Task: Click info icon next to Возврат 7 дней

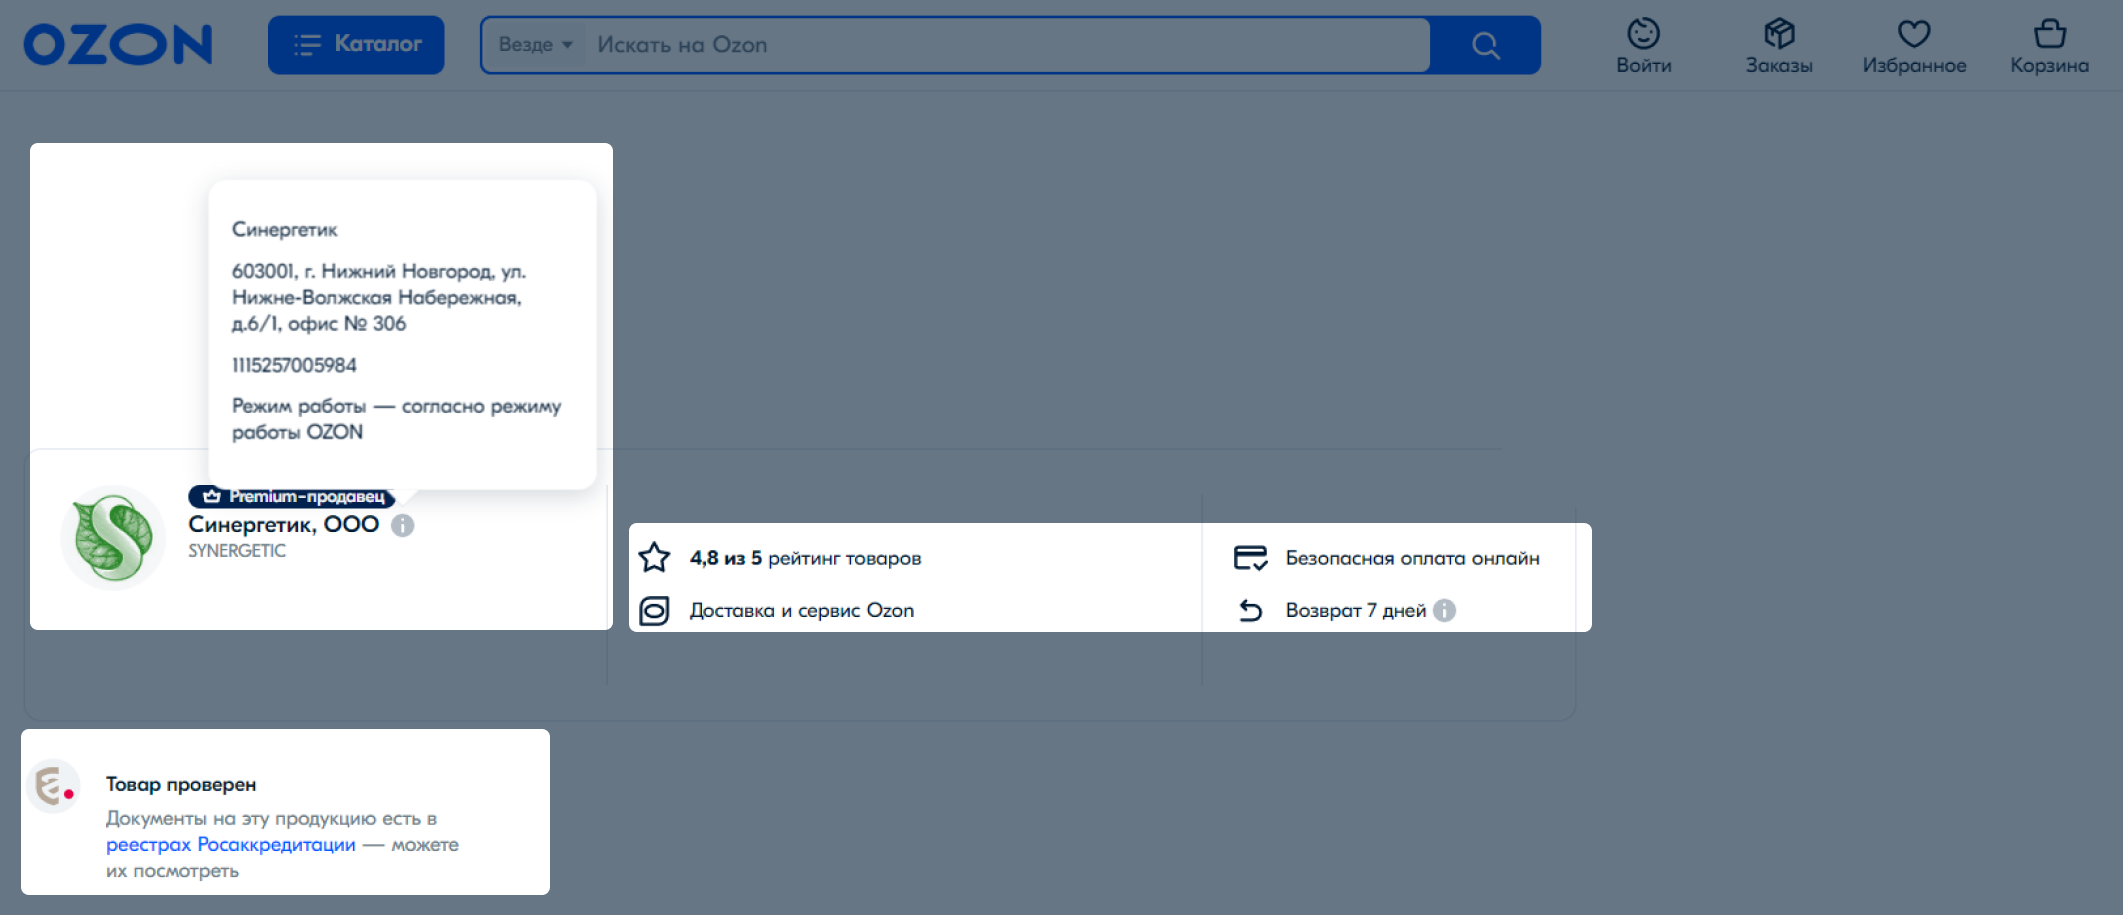Action: pos(1444,610)
